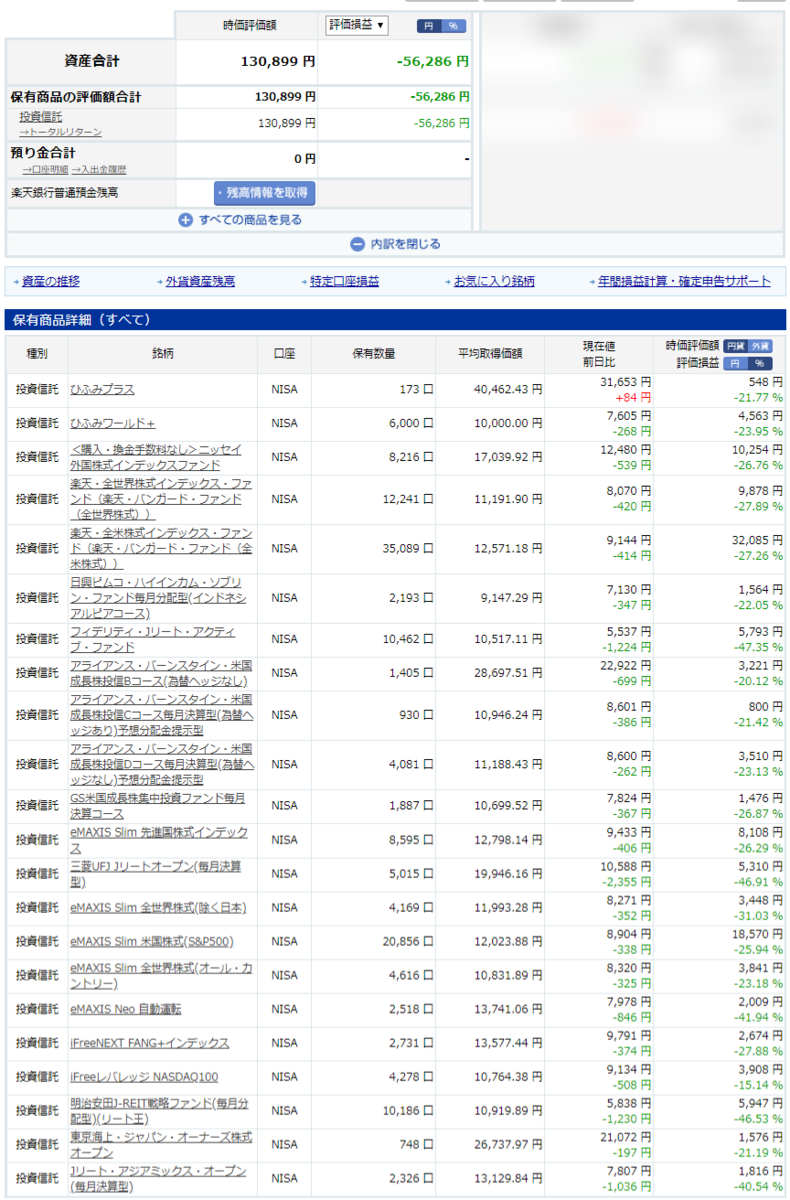Image resolution: width=790 pixels, height=1200 pixels.
Task: Click the 保有商品詳細(すべて) section header
Action: click(x=395, y=320)
